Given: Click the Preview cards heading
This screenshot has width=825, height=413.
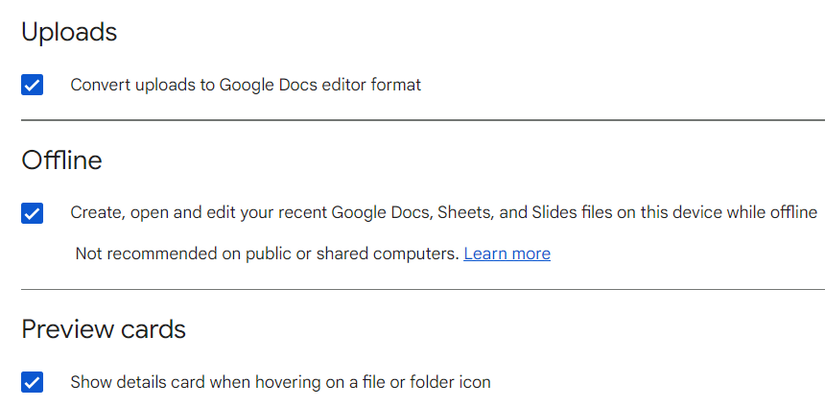Looking at the screenshot, I should coord(104,329).
